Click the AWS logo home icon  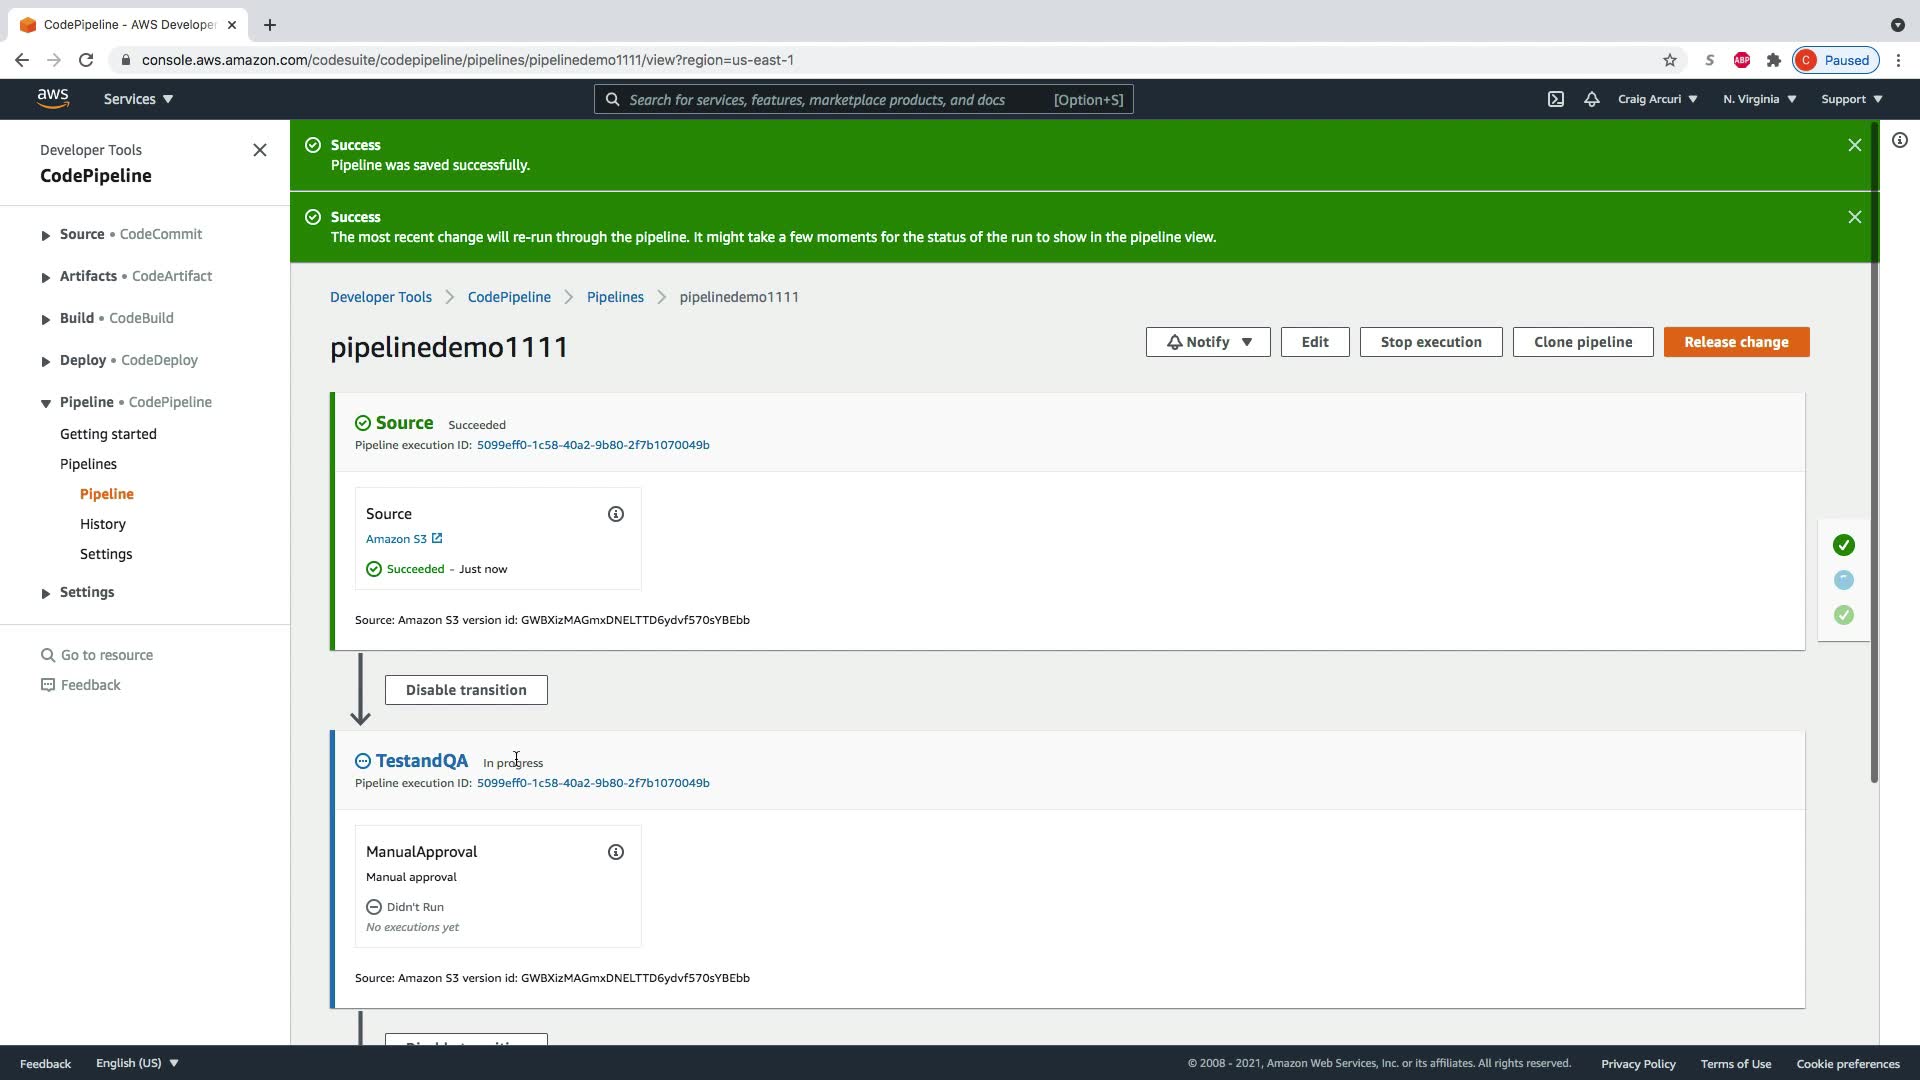tap(53, 99)
